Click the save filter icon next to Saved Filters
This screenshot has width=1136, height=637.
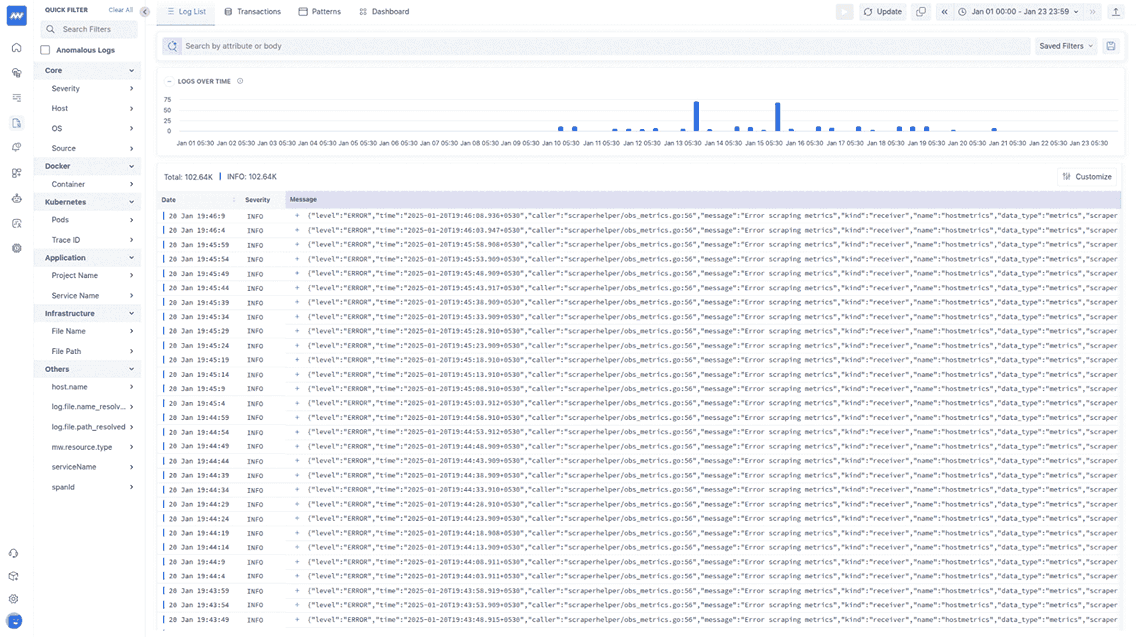coord(1111,46)
